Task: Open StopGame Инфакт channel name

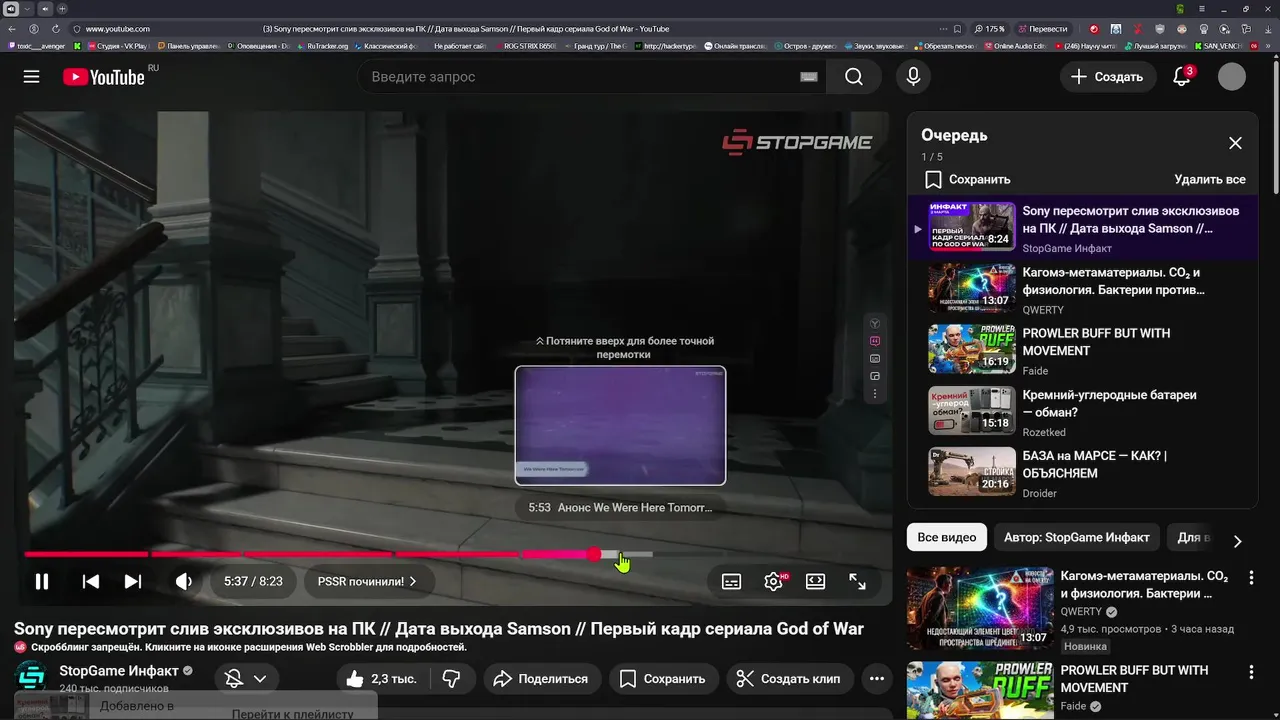Action: pyautogui.click(x=119, y=671)
